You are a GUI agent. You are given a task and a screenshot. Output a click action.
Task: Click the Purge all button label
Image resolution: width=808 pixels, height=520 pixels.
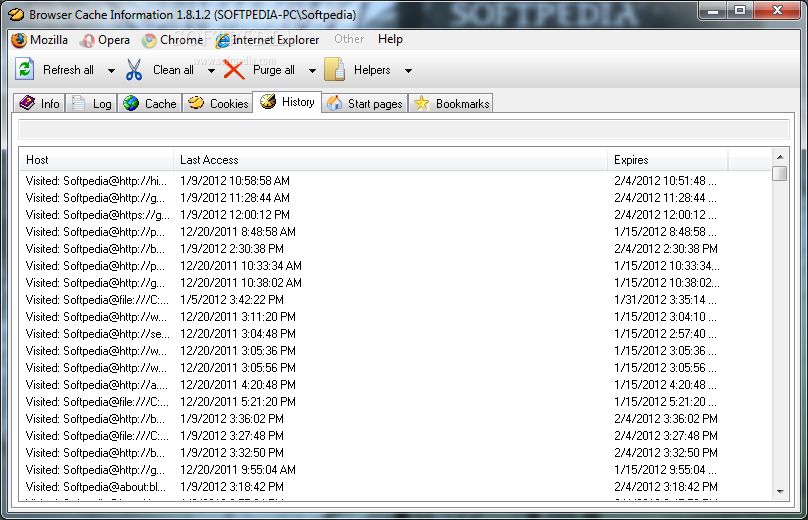point(274,70)
